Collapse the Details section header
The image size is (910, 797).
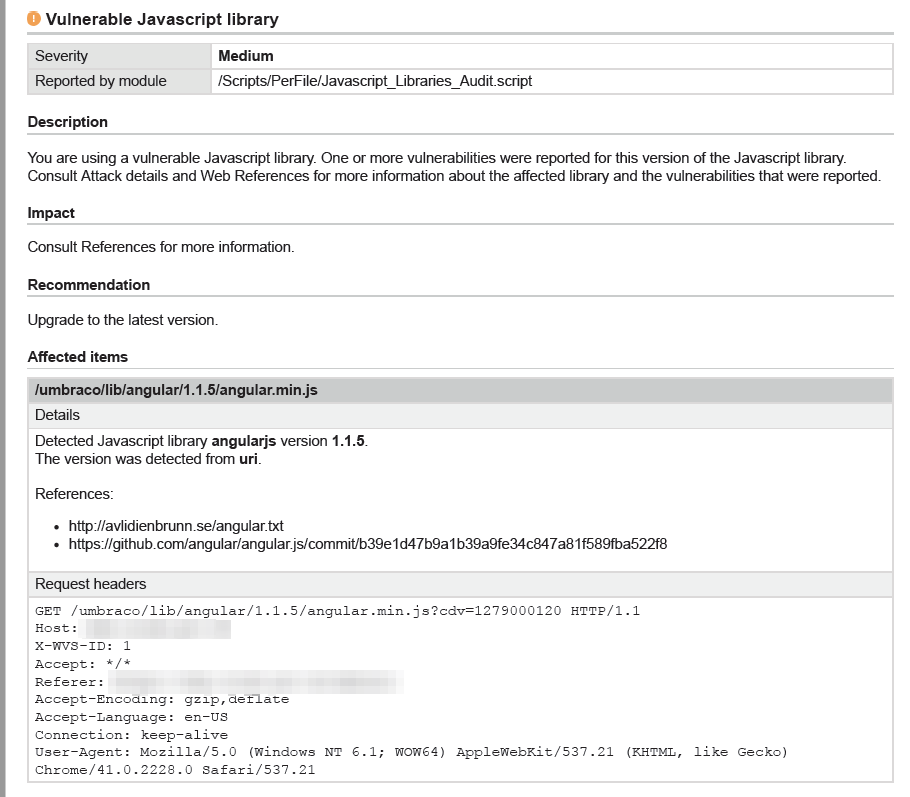coord(58,415)
